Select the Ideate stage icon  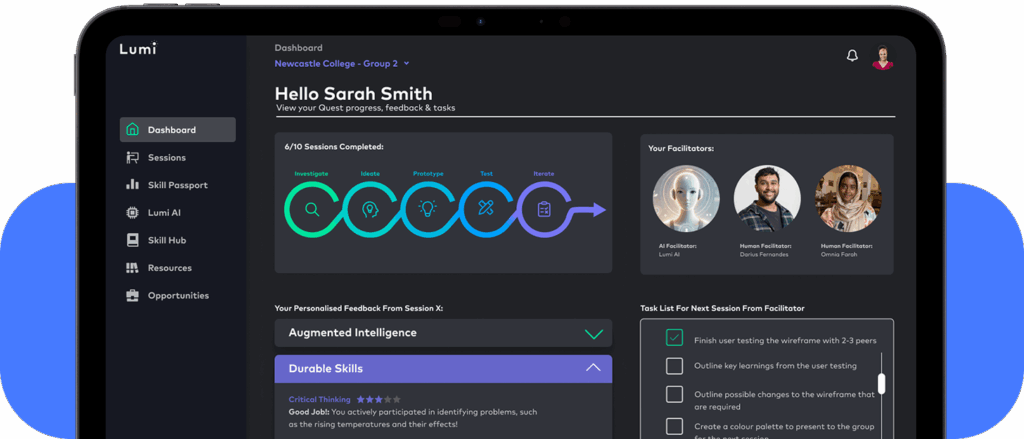tap(370, 209)
